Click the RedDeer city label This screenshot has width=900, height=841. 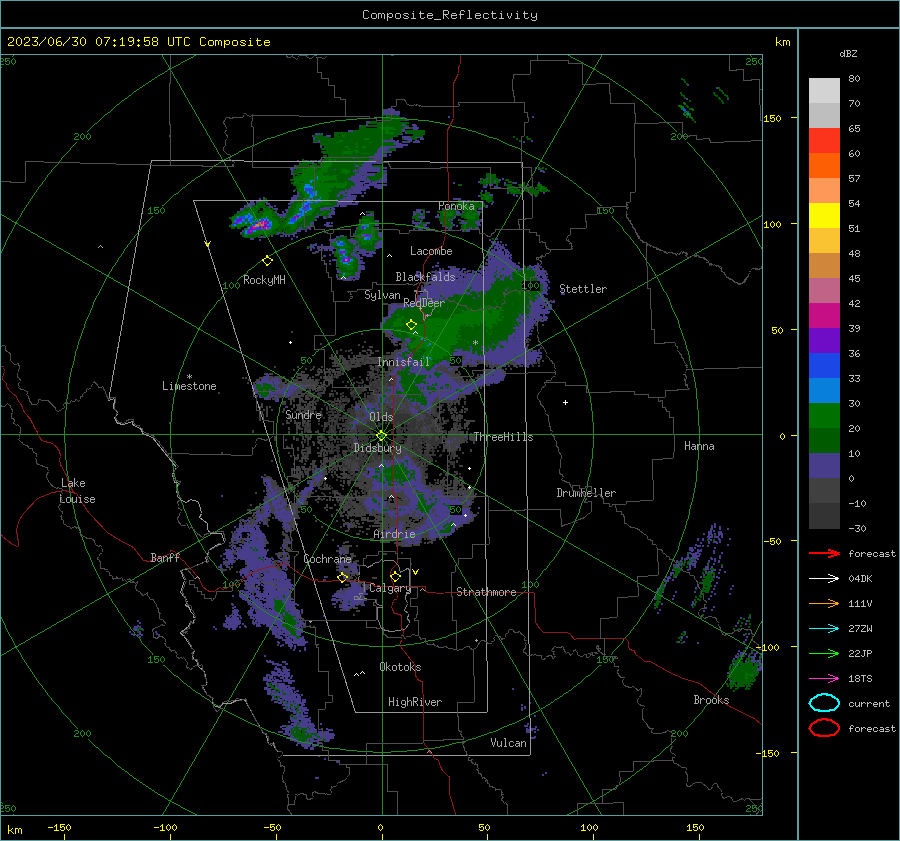pos(424,303)
